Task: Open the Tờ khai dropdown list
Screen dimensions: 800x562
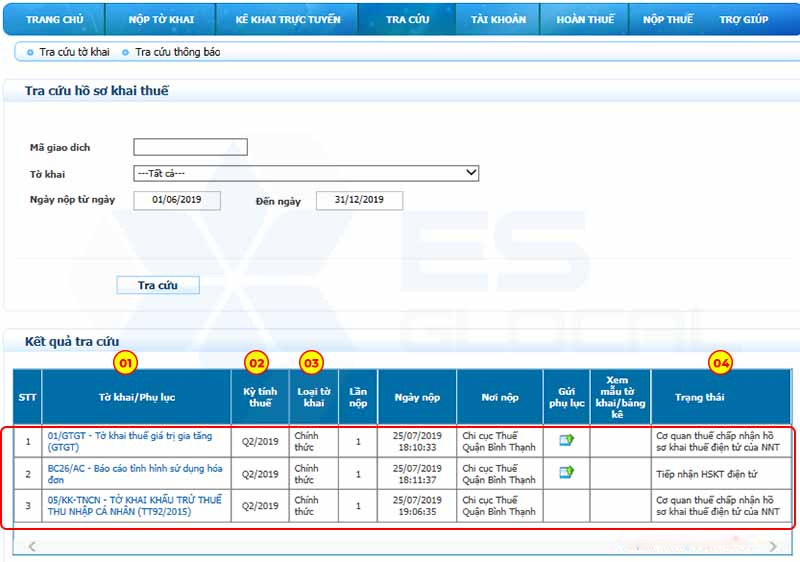Action: tap(306, 173)
